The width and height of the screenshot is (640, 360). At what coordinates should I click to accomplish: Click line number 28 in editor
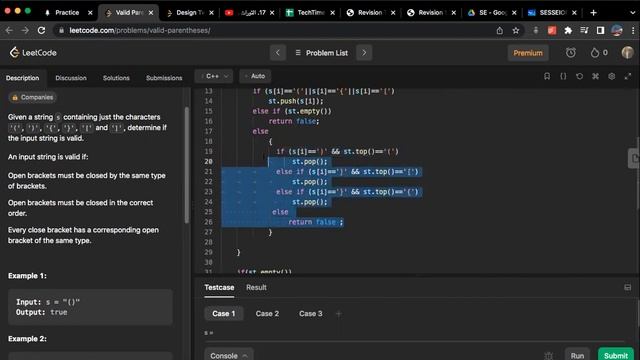[208, 242]
